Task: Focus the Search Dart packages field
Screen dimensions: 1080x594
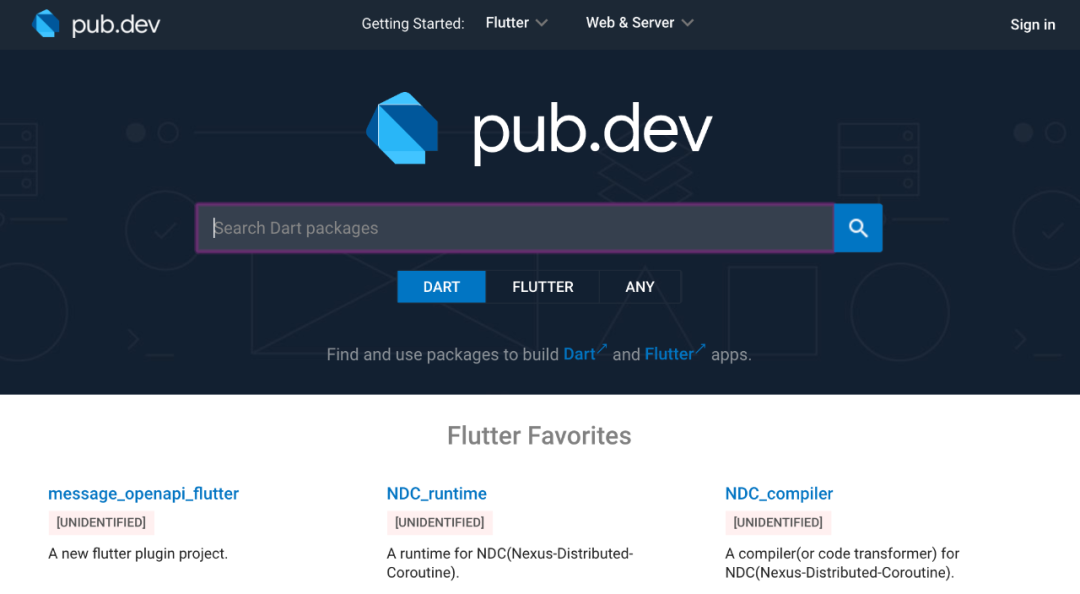Action: point(515,228)
